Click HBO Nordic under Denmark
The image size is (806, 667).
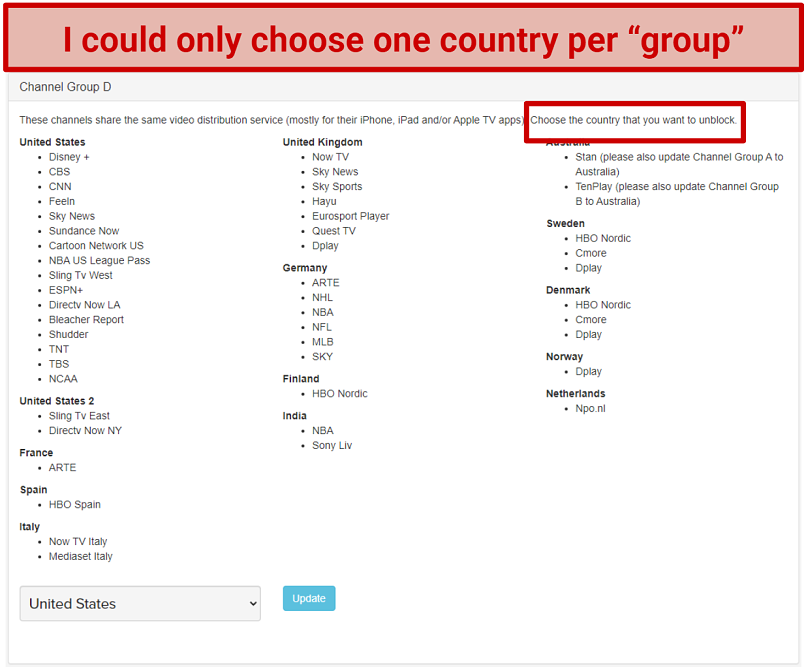click(603, 305)
